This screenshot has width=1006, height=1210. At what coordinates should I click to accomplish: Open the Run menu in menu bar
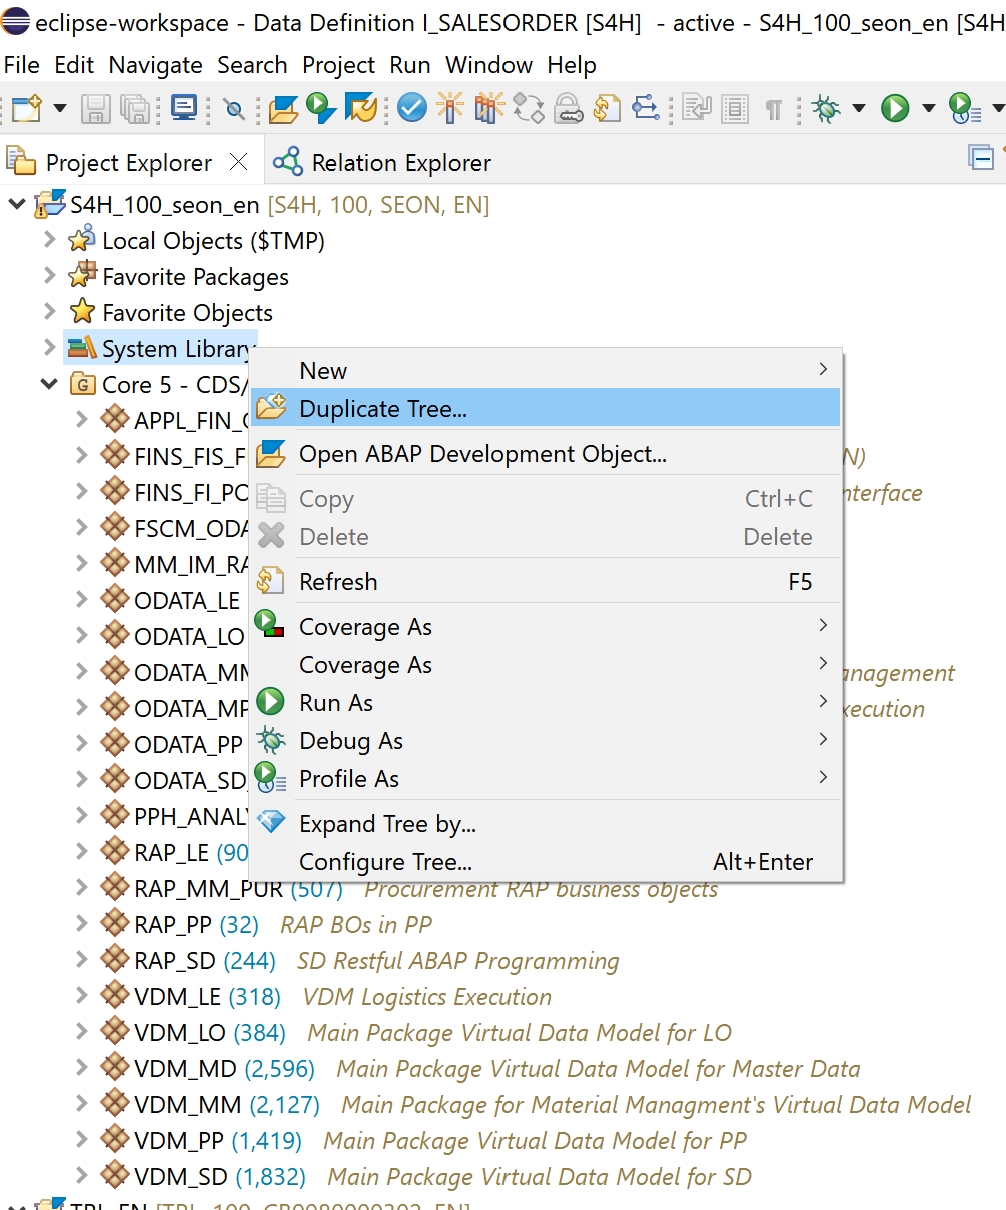click(x=410, y=65)
